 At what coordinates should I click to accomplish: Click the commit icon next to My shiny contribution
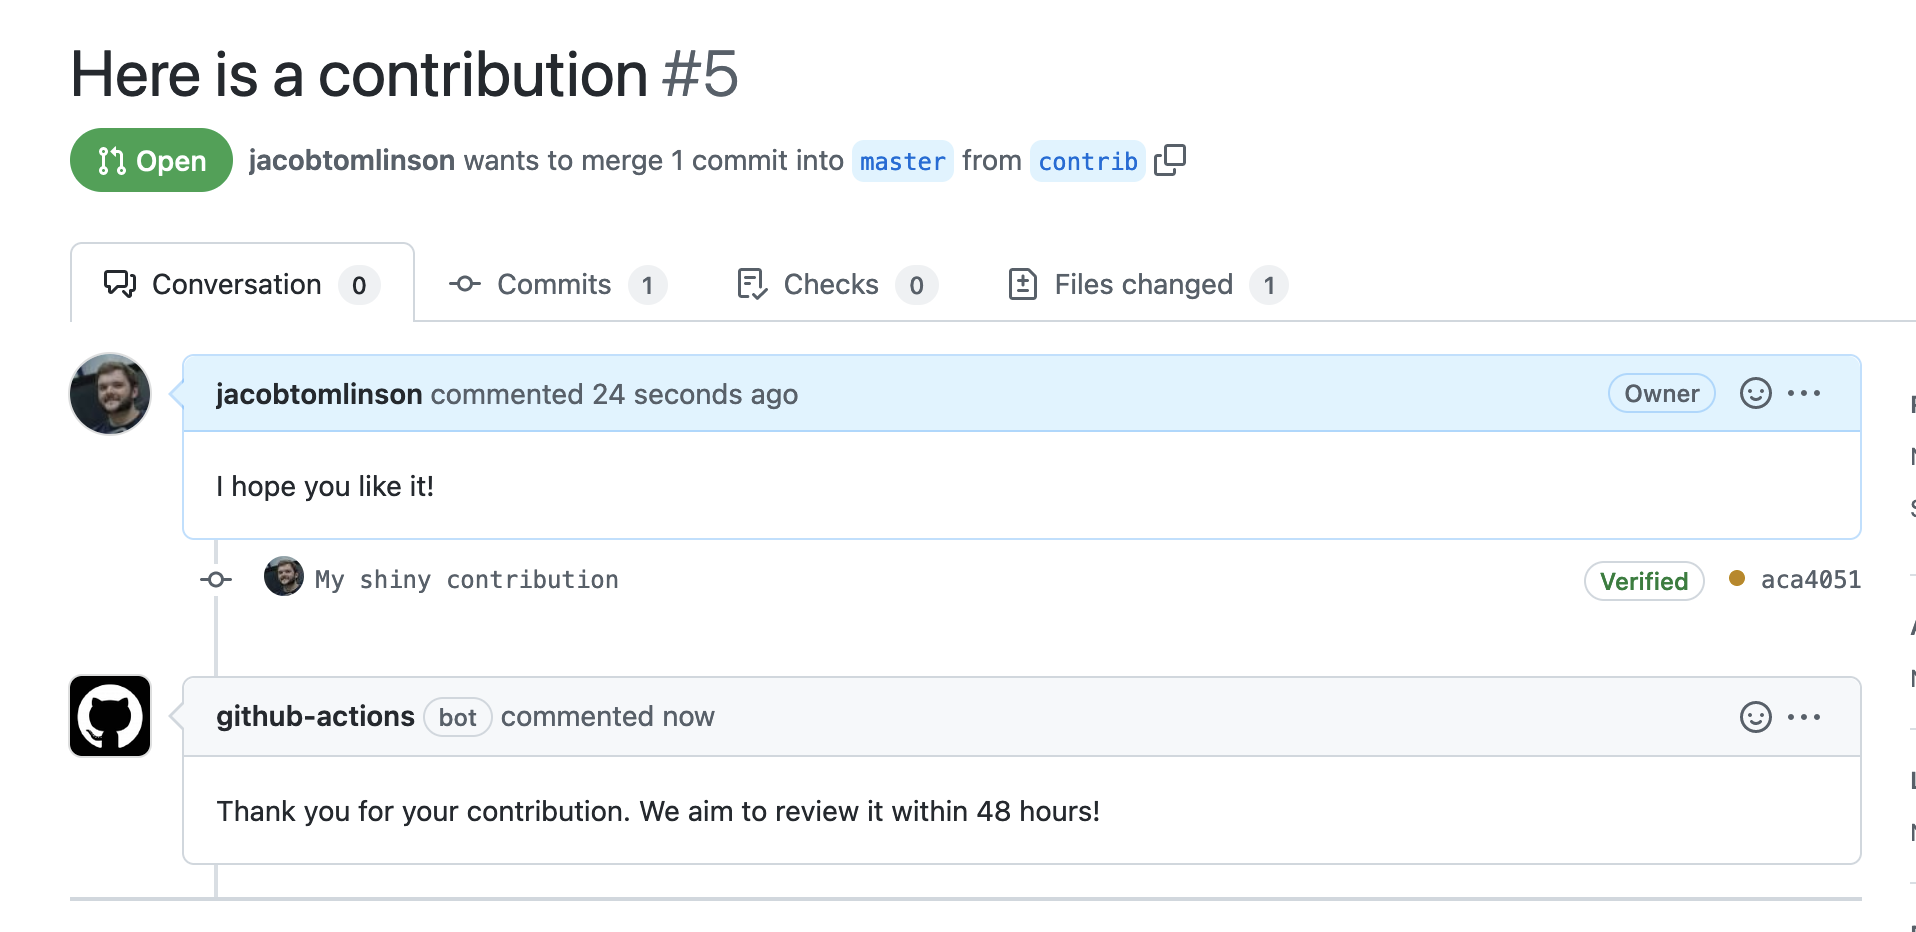point(215,579)
